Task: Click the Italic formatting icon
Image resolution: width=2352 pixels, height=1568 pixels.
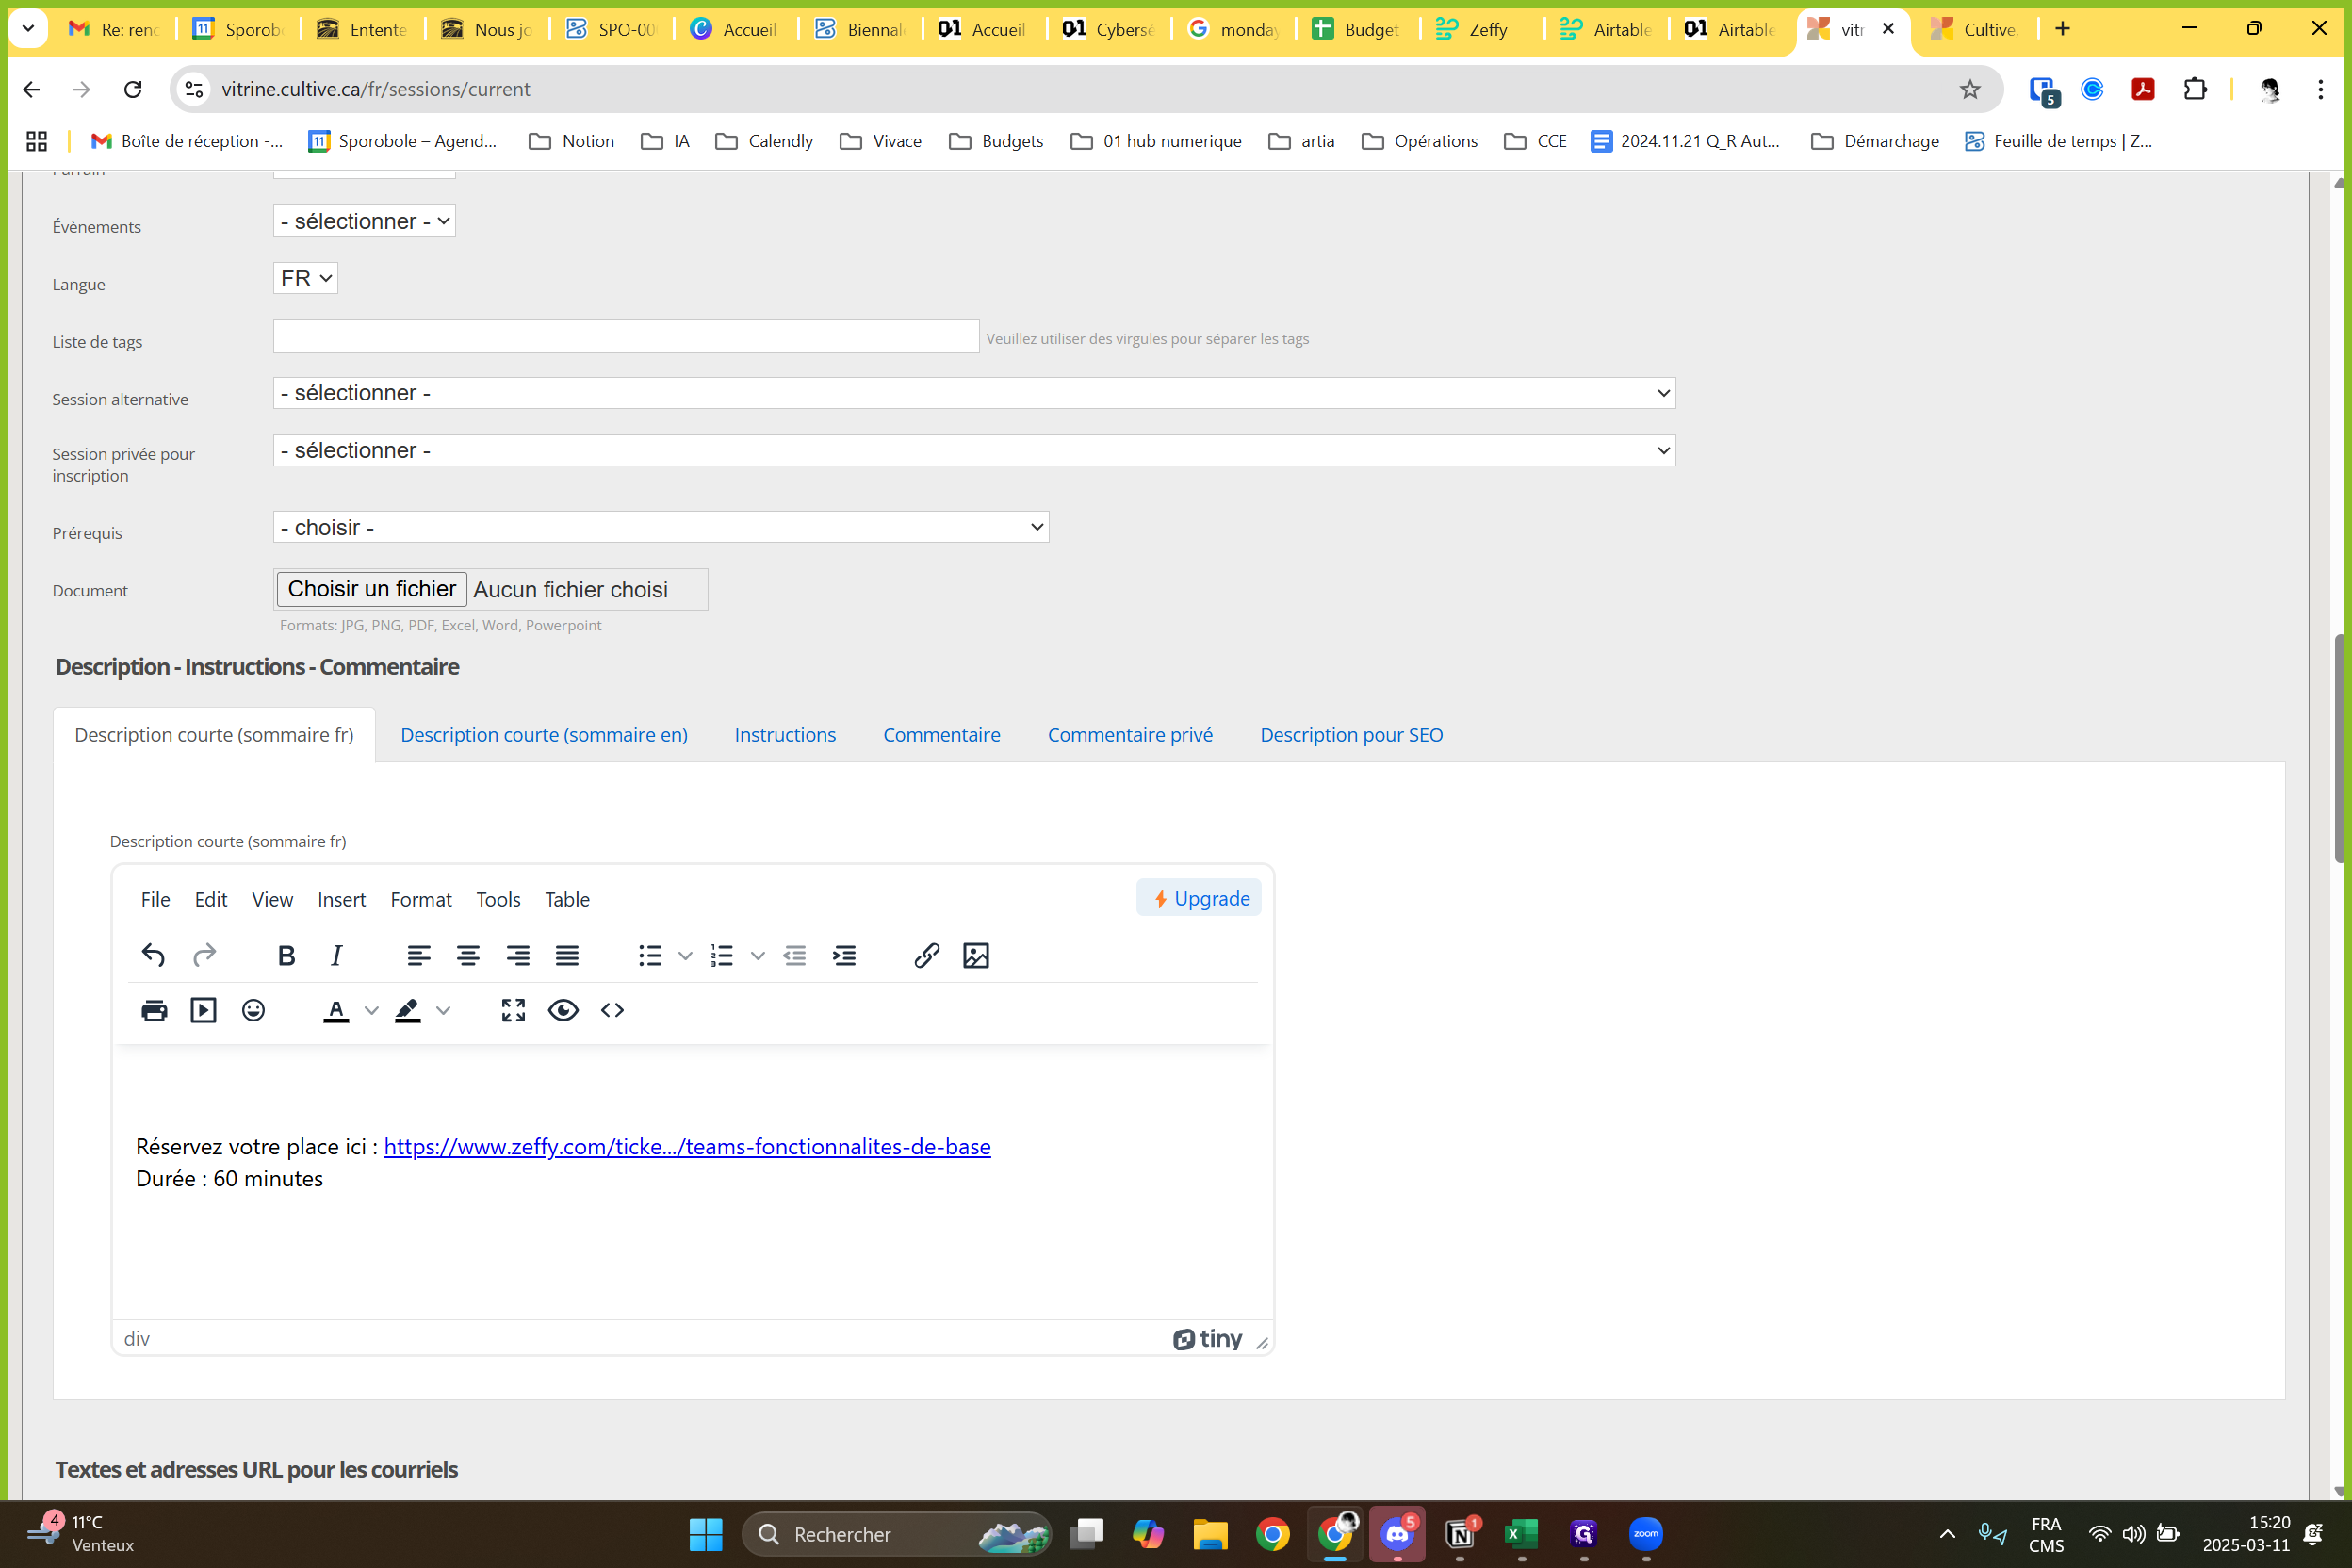Action: pos(336,955)
